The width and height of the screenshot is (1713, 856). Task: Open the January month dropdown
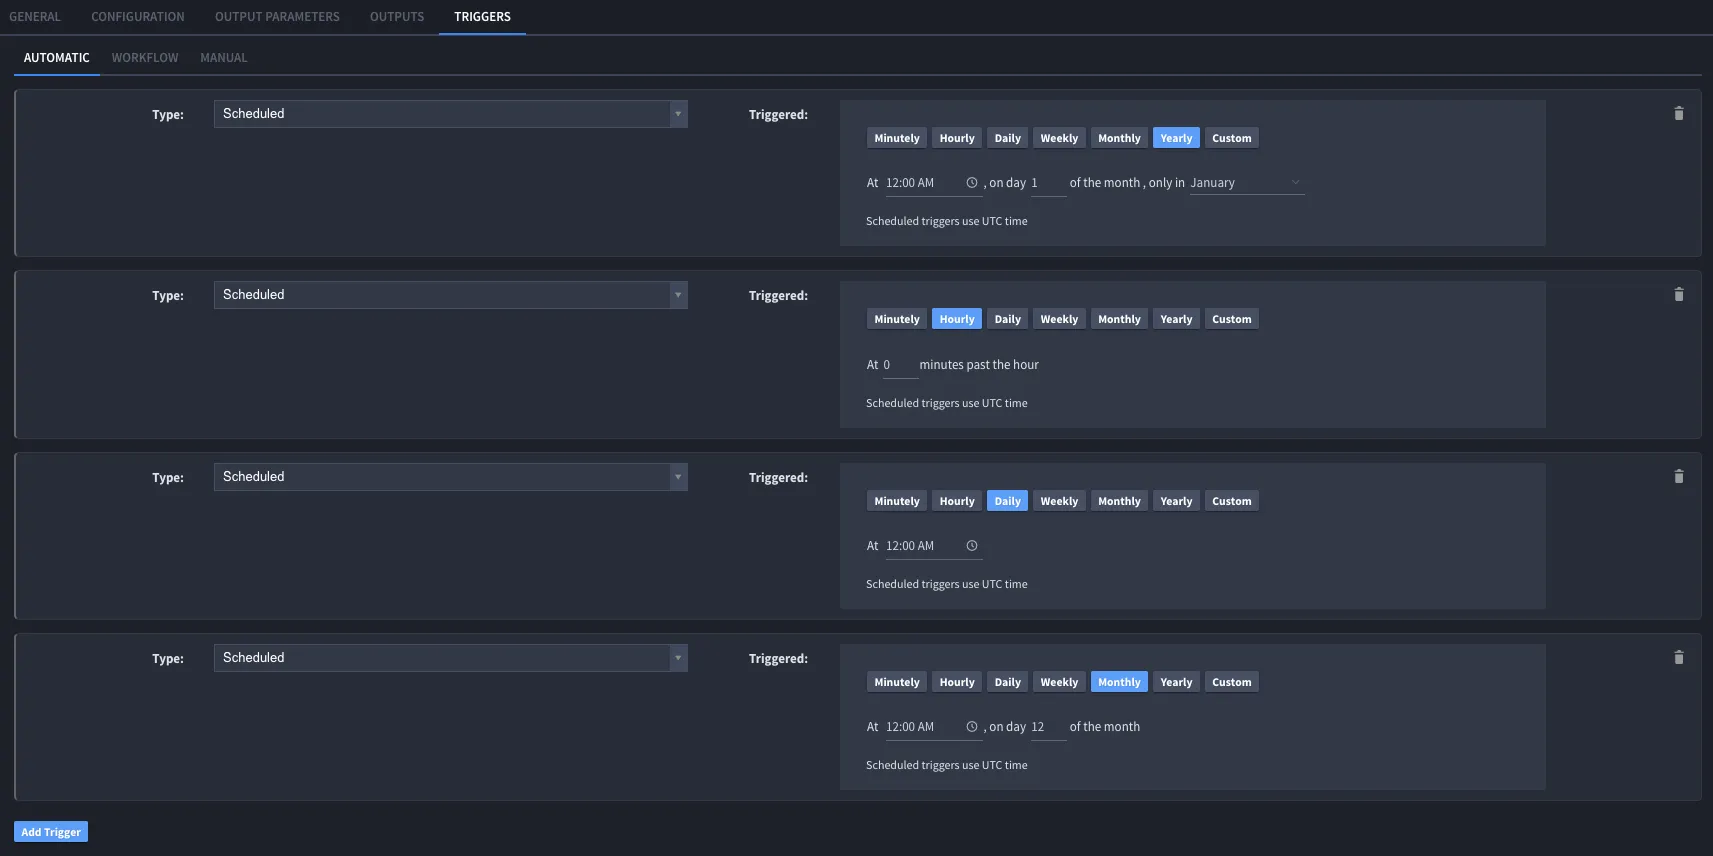(1247, 183)
